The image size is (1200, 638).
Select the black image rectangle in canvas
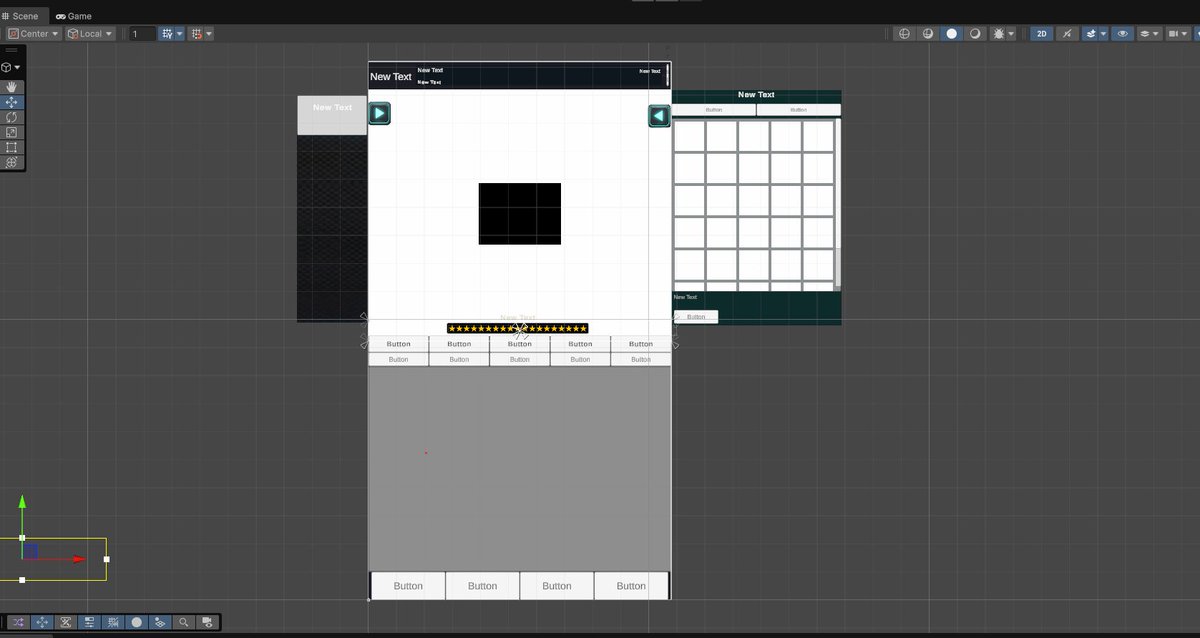point(520,213)
